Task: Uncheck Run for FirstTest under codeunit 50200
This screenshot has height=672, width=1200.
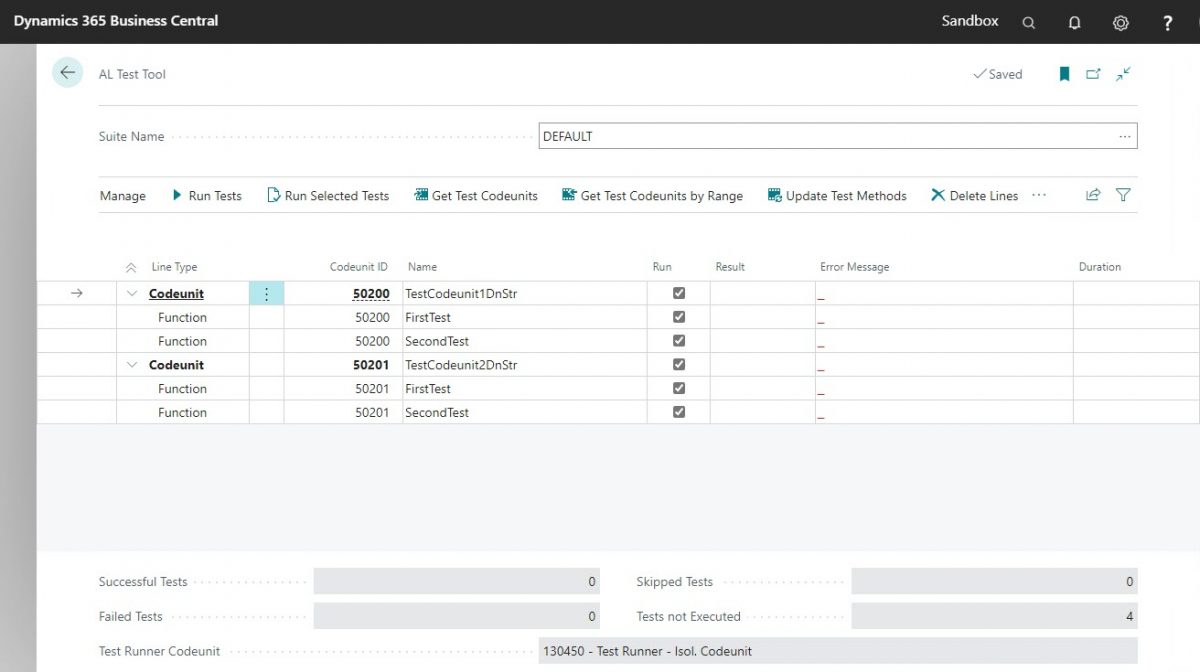Action: 678,317
